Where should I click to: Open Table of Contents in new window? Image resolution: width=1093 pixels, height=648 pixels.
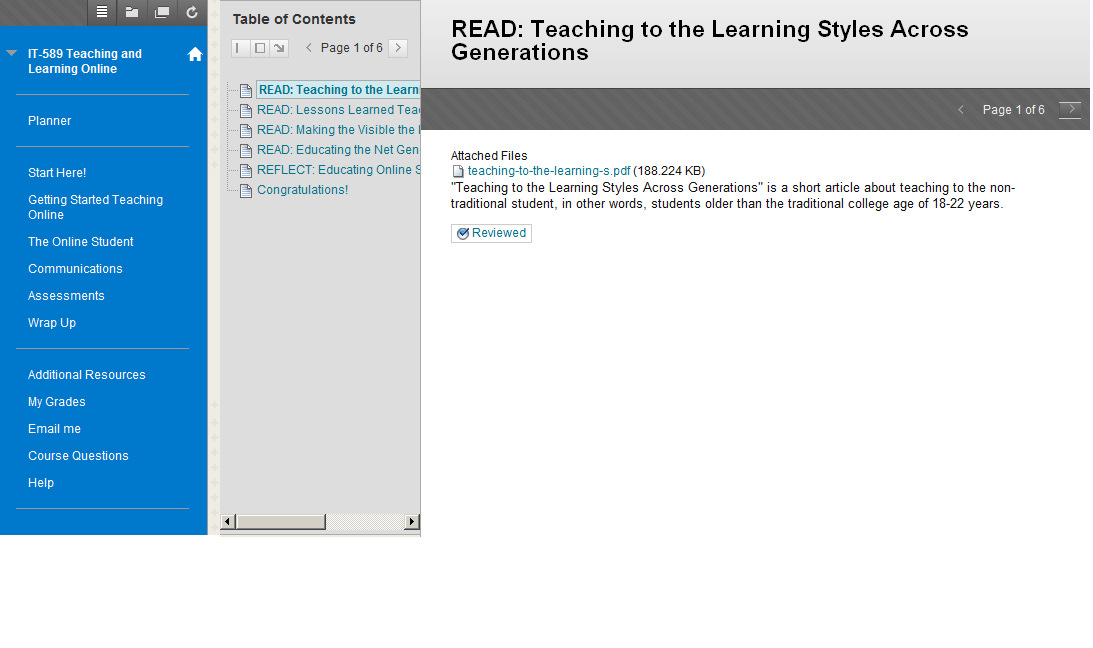click(278, 47)
